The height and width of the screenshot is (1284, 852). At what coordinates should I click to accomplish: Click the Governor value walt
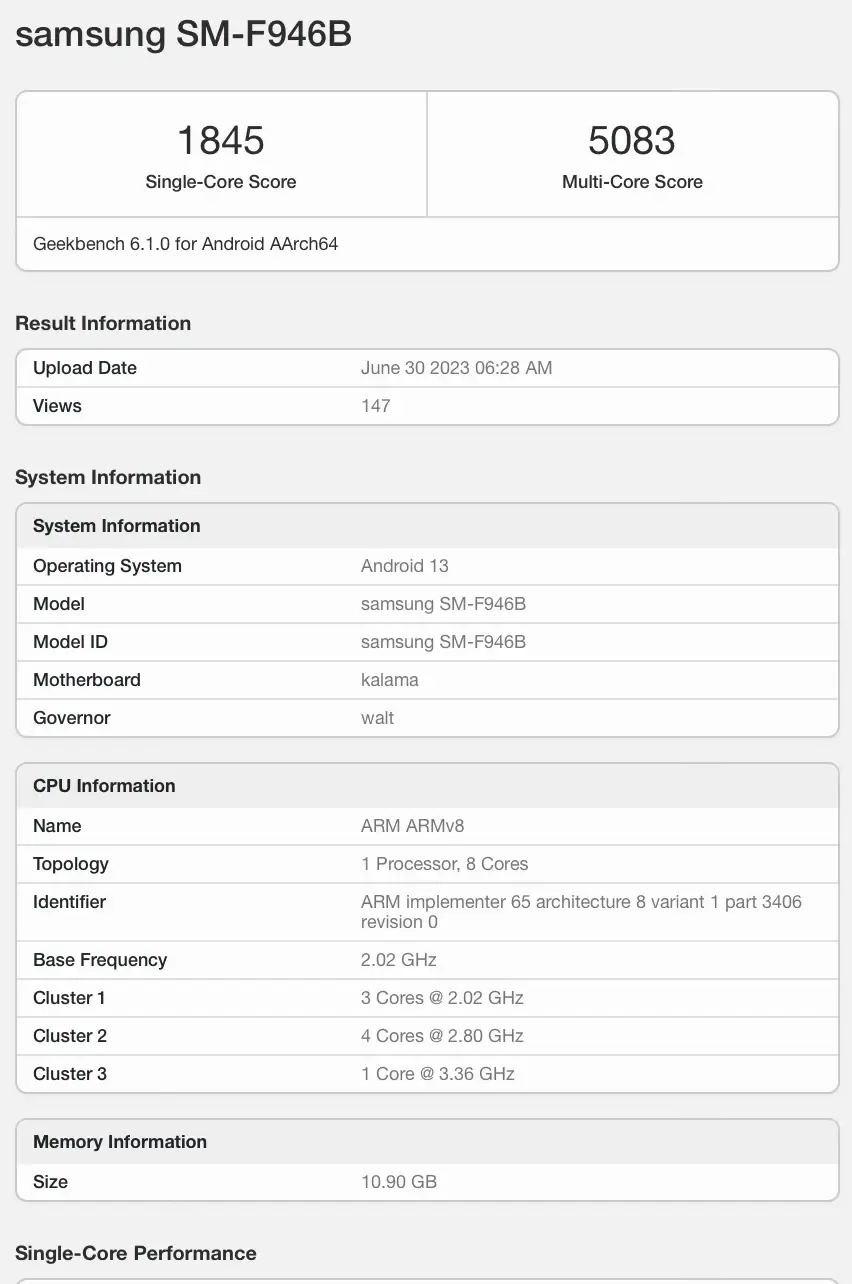pos(378,718)
